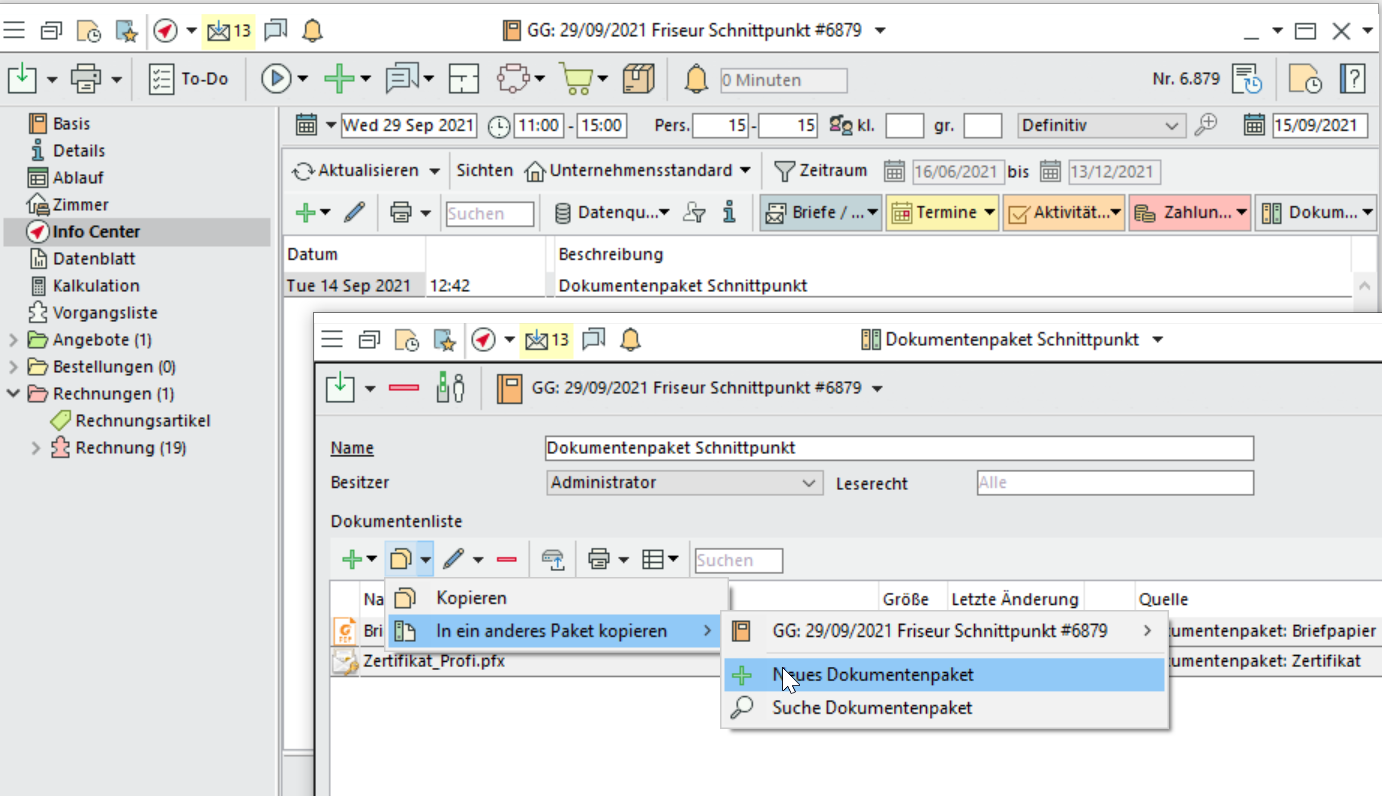The image size is (1382, 796).
Task: Click the red minus icon in Dokumentenliste toolbar
Action: [x=507, y=560]
